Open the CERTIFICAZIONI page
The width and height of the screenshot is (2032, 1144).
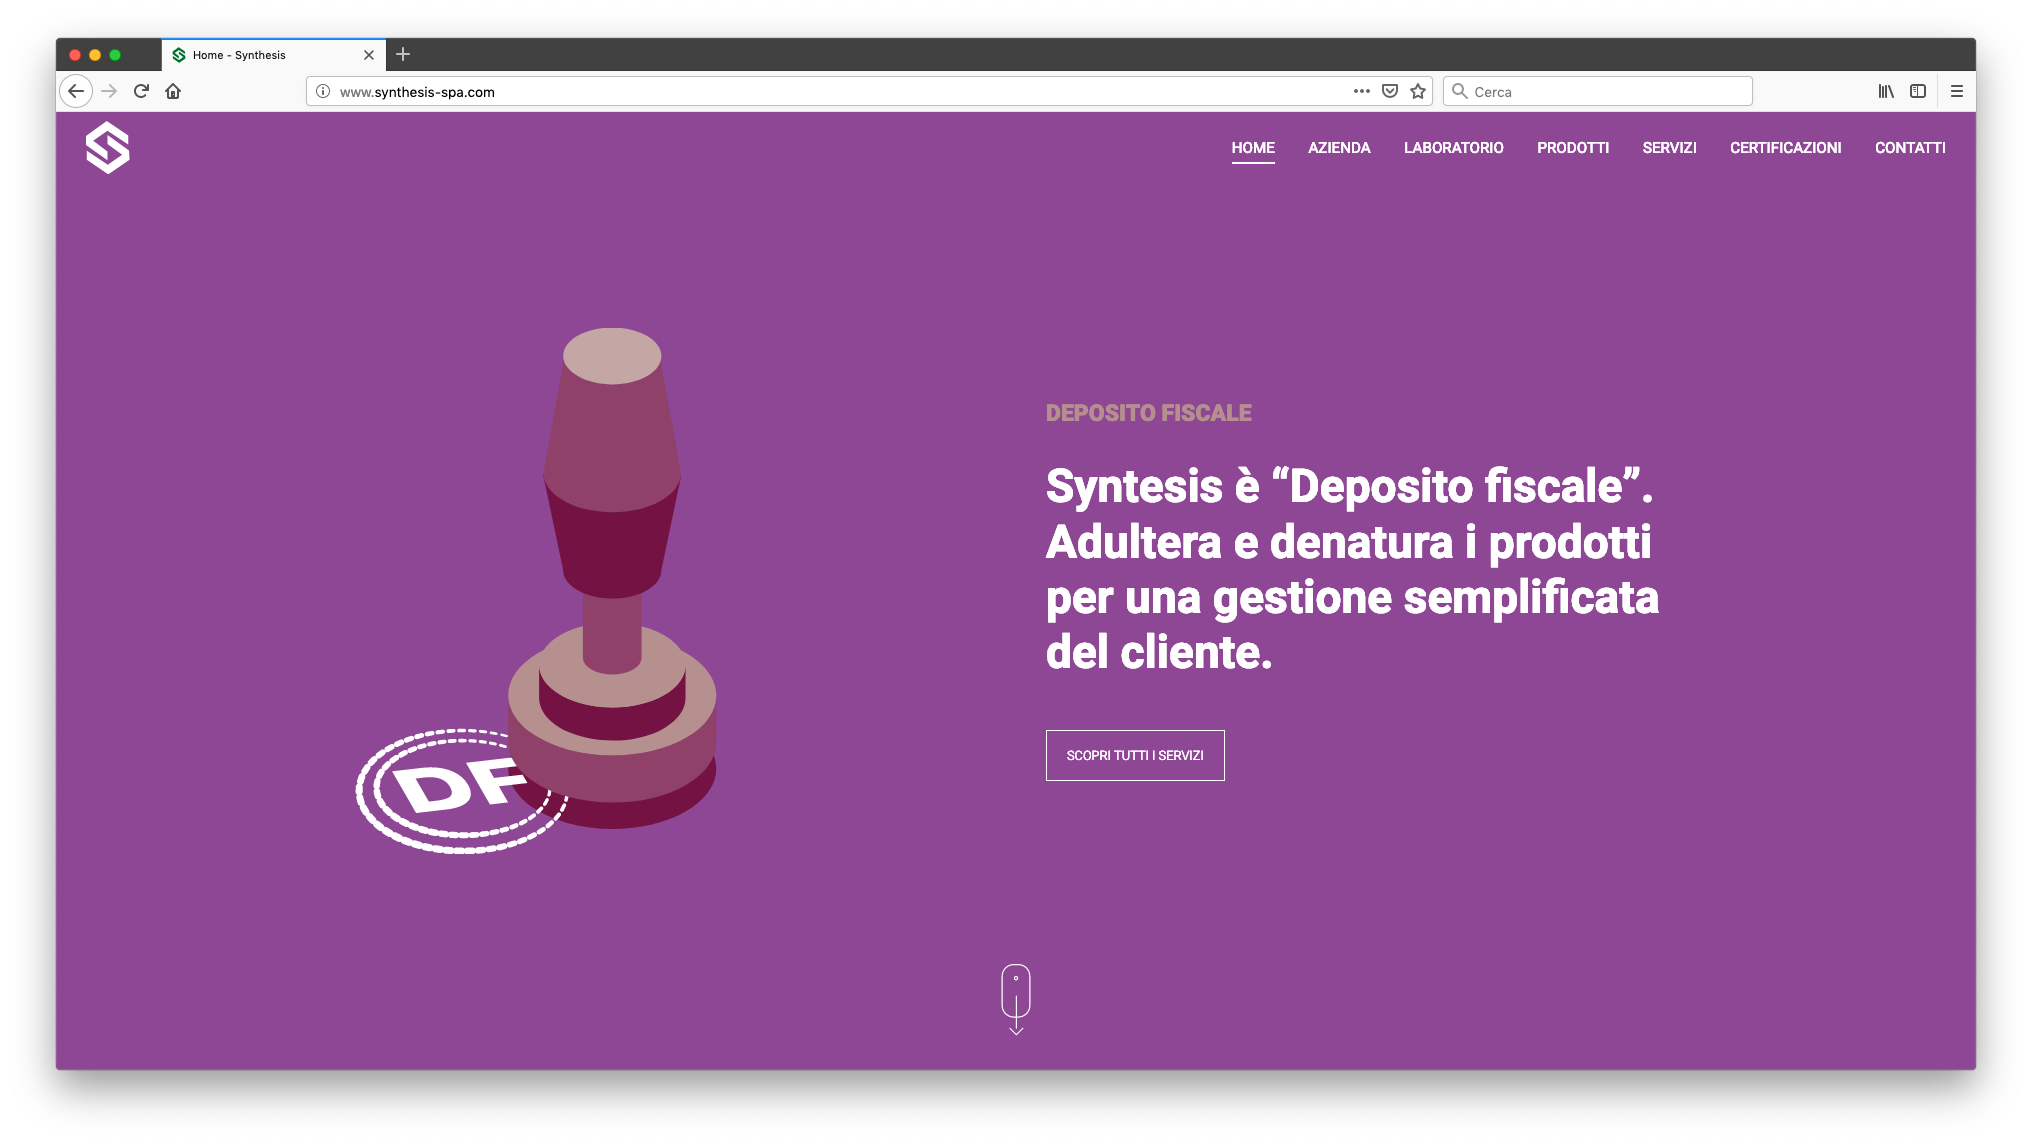tap(1785, 148)
